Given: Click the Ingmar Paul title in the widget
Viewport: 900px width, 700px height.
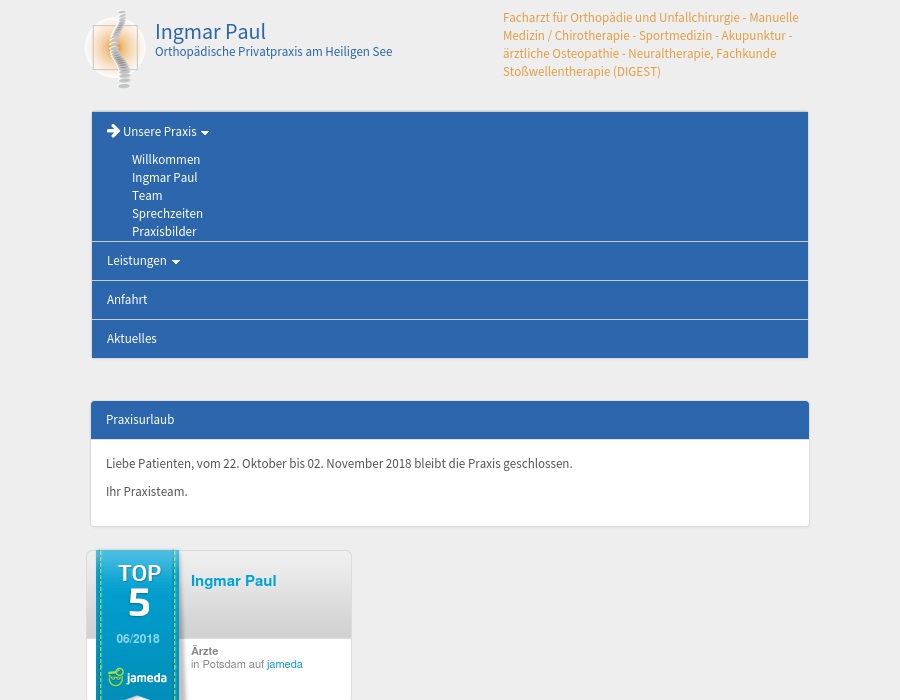Looking at the screenshot, I should (233, 581).
